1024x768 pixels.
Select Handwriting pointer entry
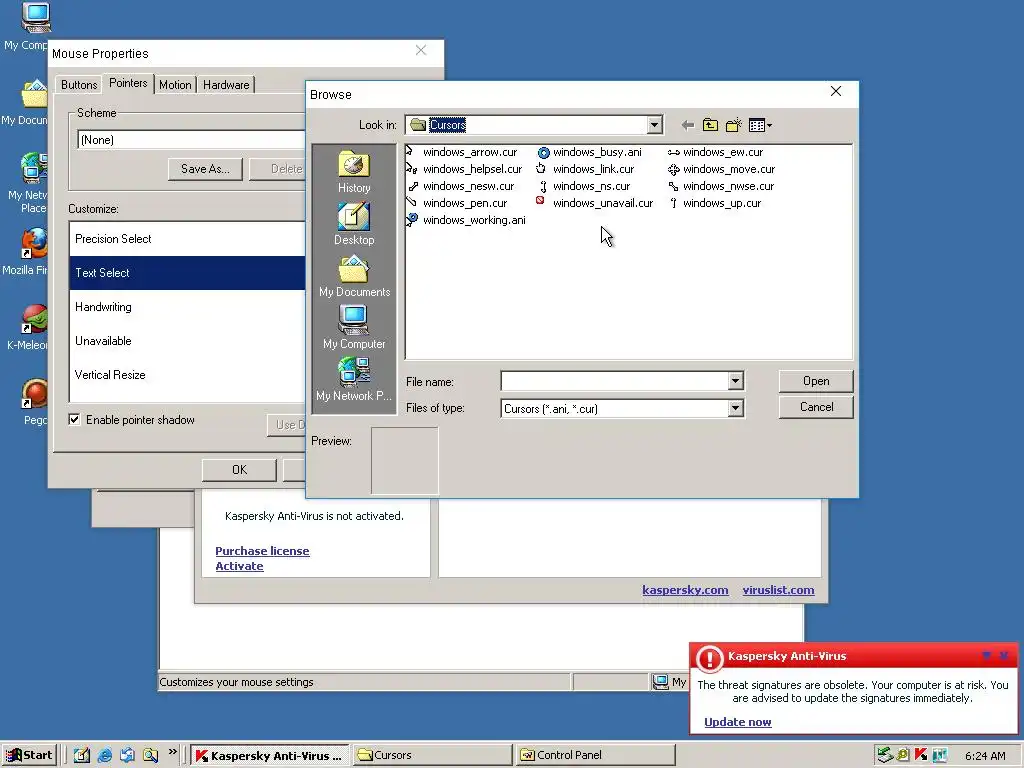click(x=187, y=307)
